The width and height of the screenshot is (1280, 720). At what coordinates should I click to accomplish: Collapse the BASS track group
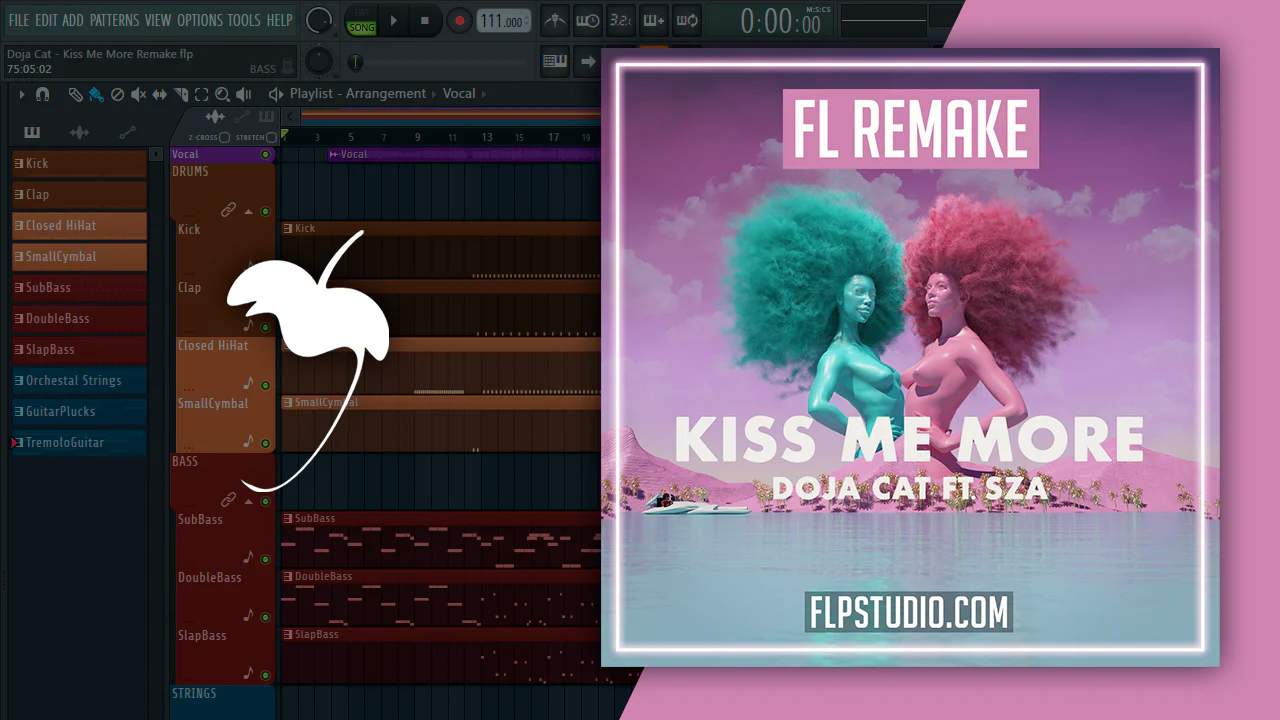point(248,501)
